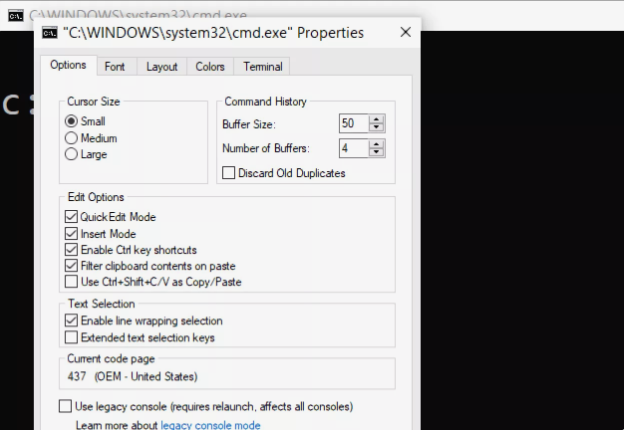
Task: Close the Properties dialog
Action: (x=406, y=32)
